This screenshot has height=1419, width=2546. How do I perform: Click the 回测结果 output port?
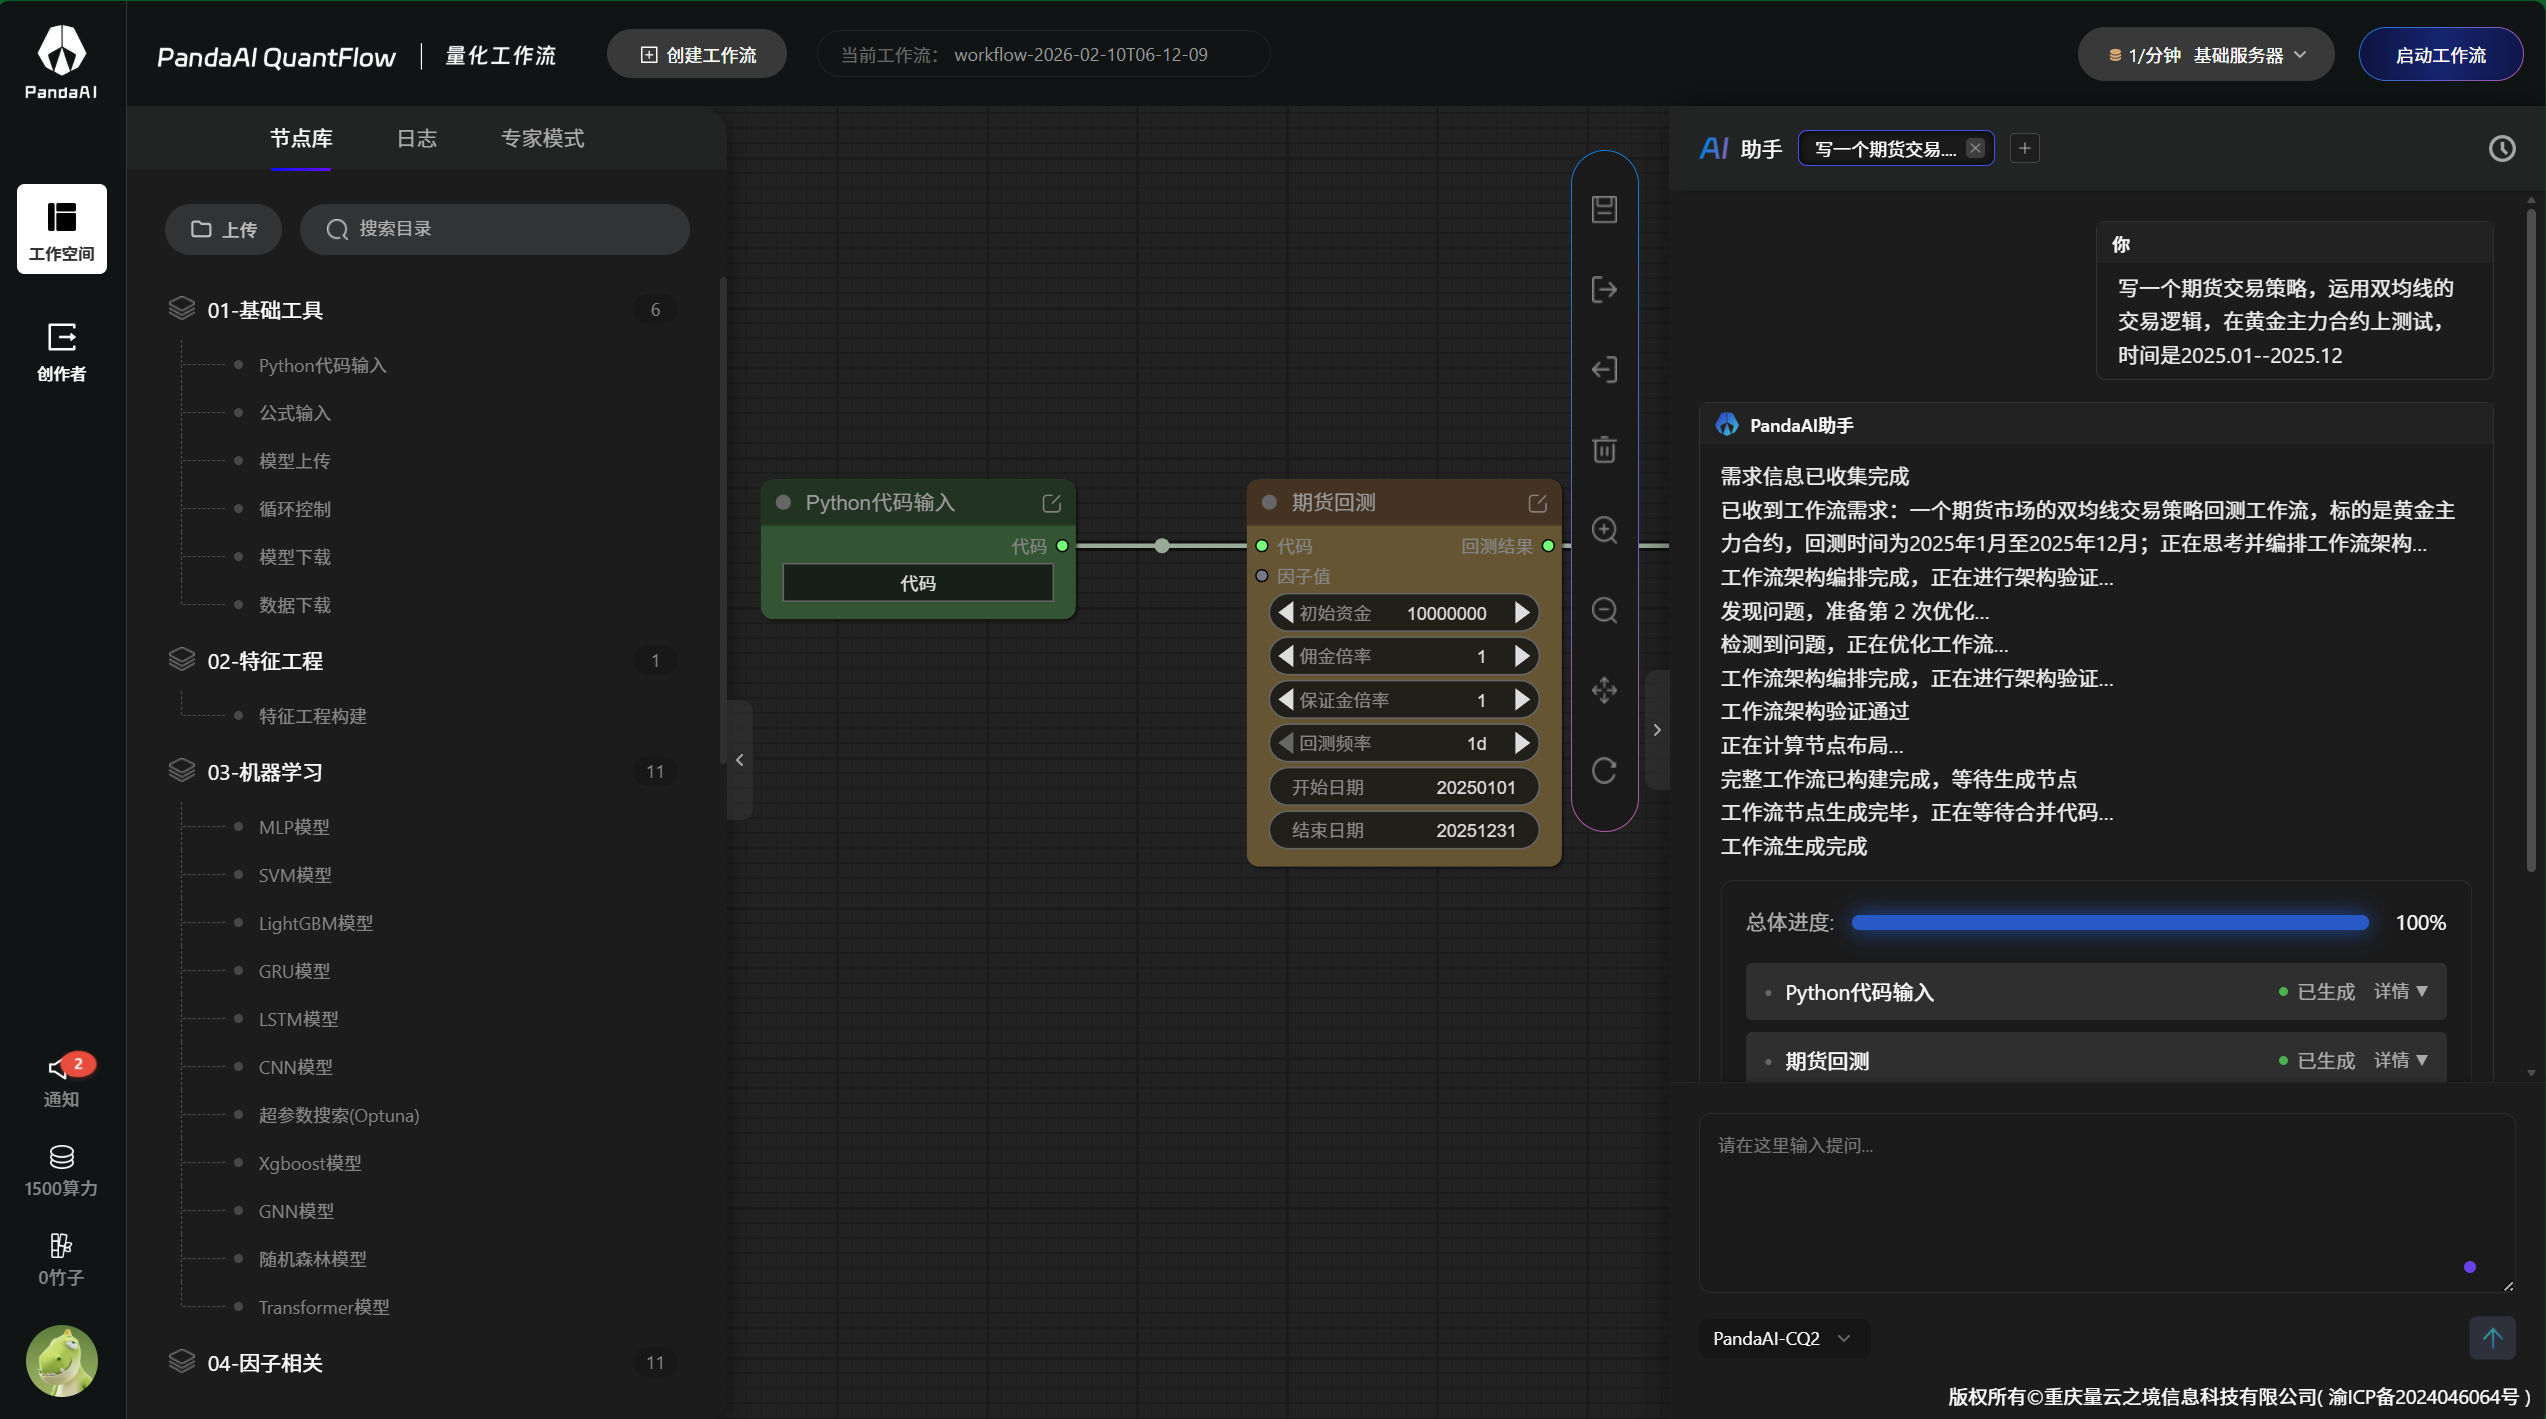point(1549,546)
